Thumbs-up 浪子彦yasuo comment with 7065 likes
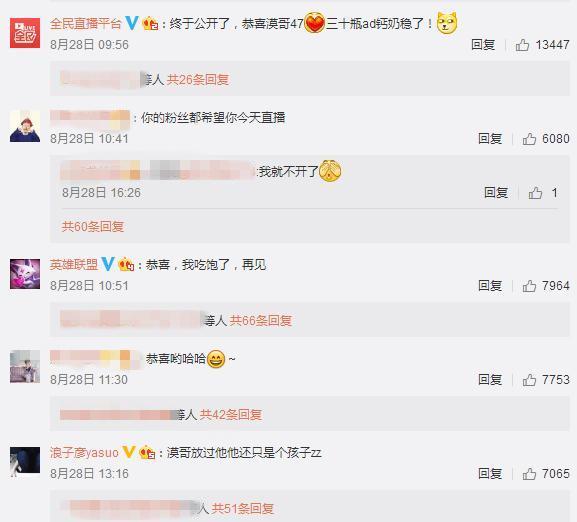Image resolution: width=577 pixels, height=522 pixels. coord(529,474)
